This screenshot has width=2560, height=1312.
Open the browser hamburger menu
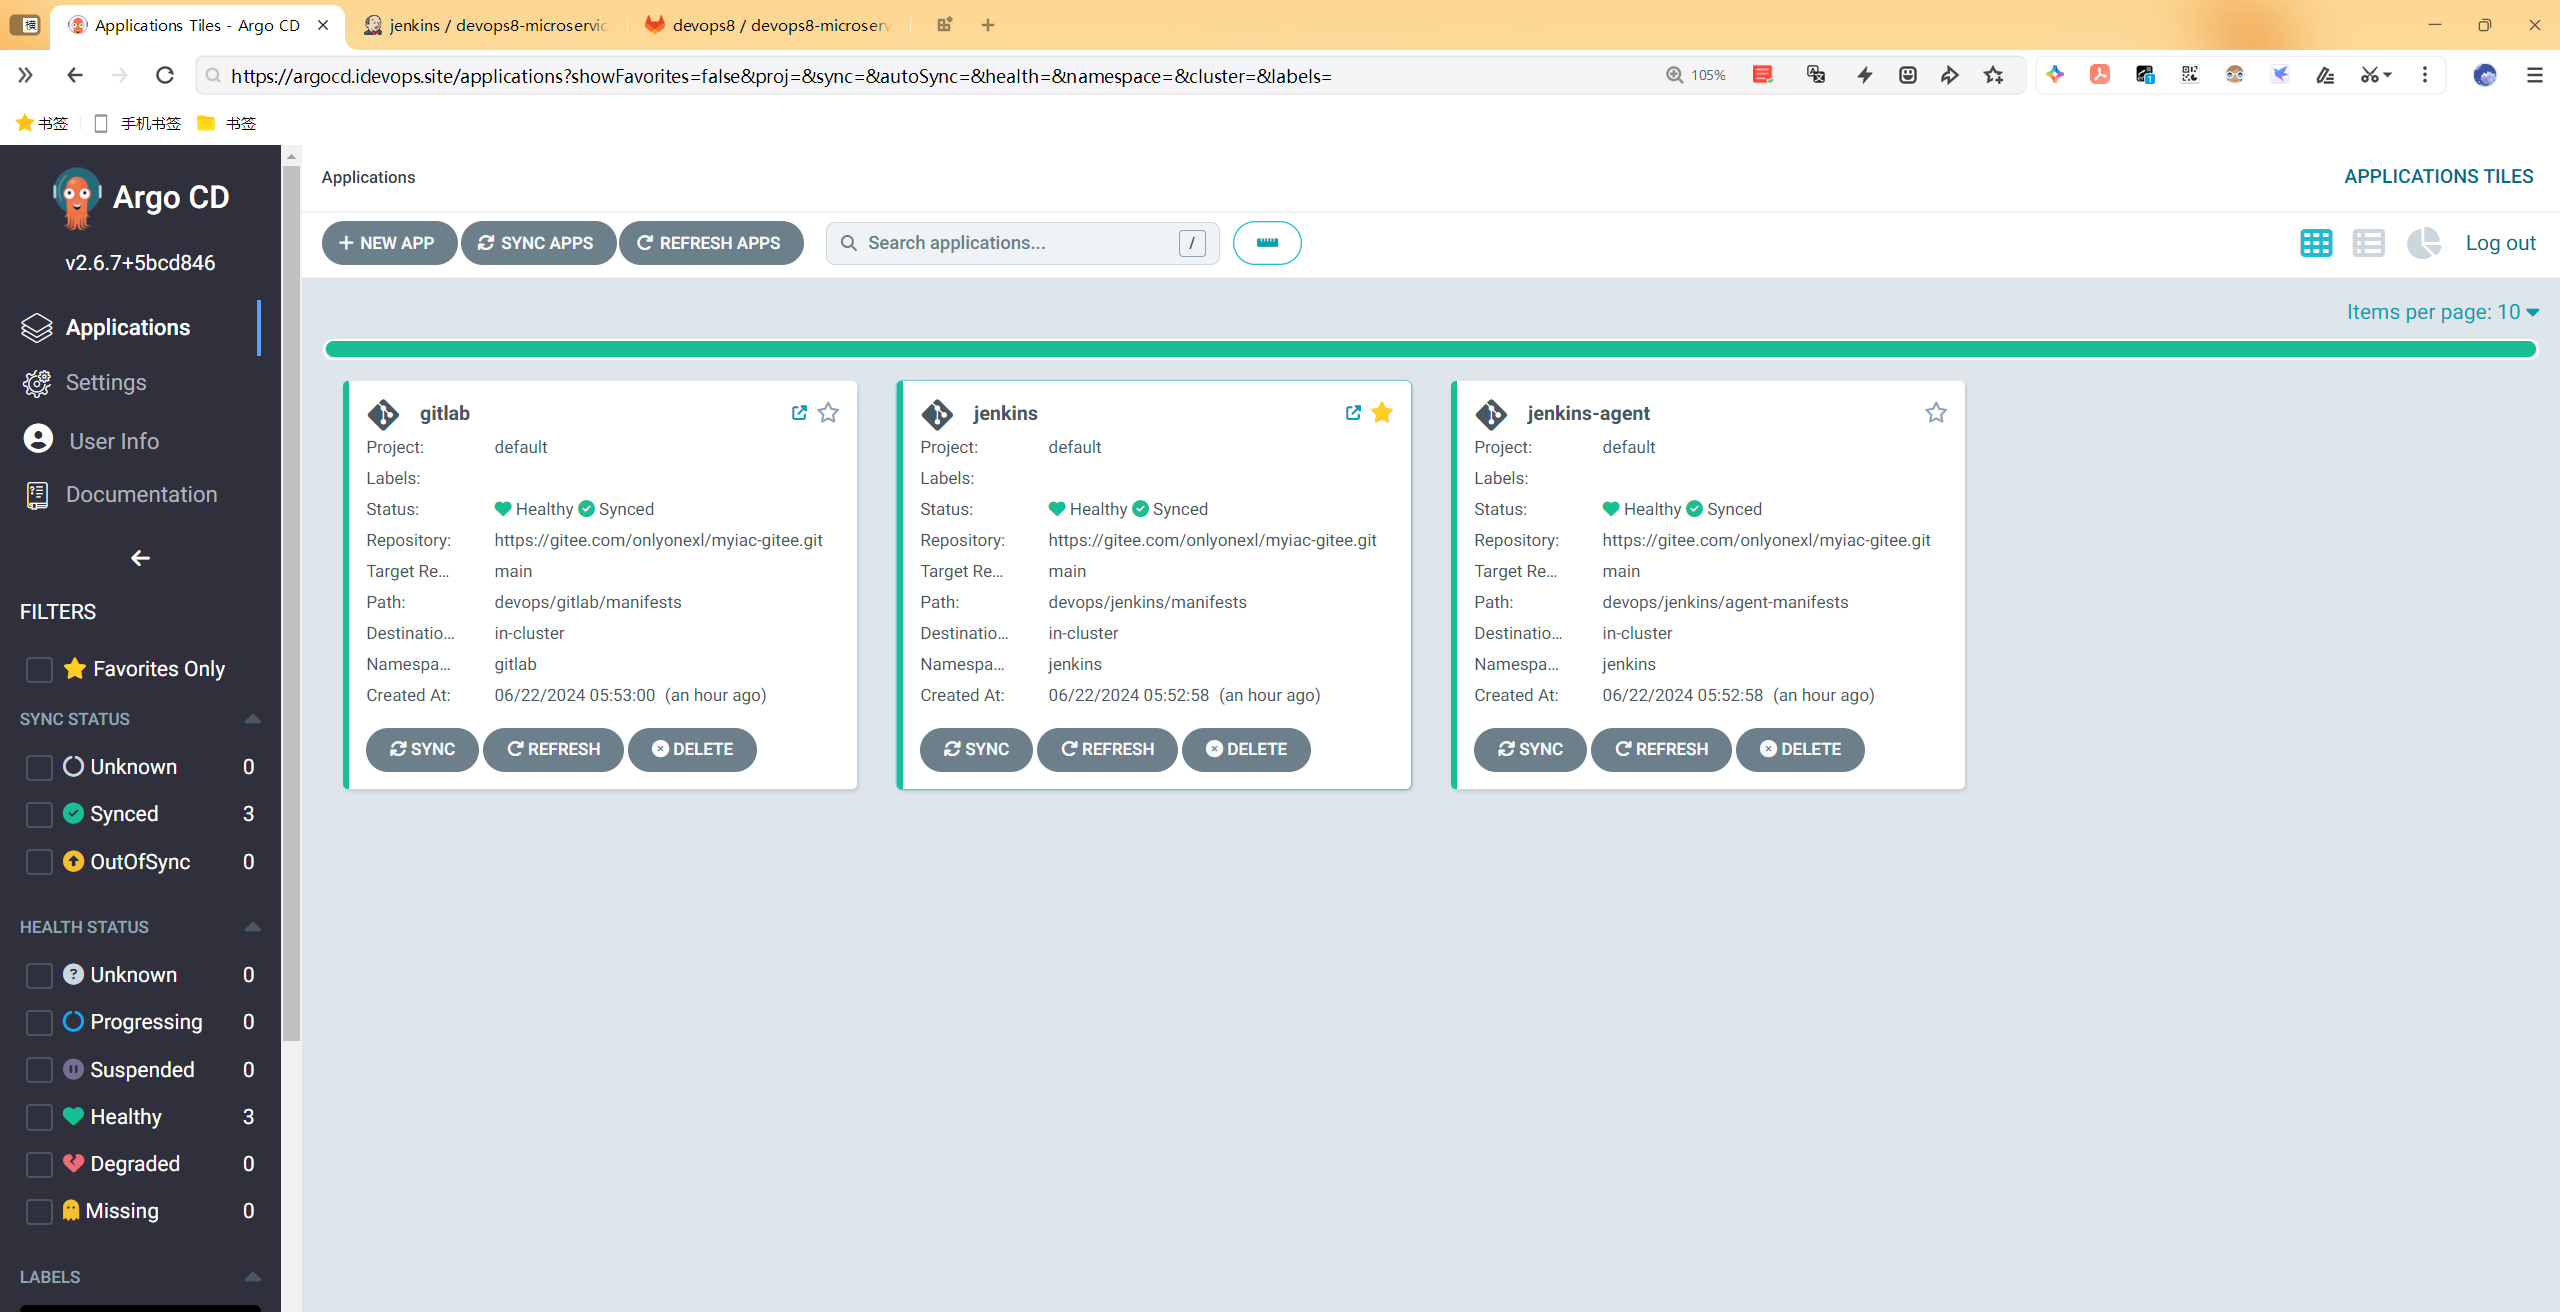pos(2535,75)
